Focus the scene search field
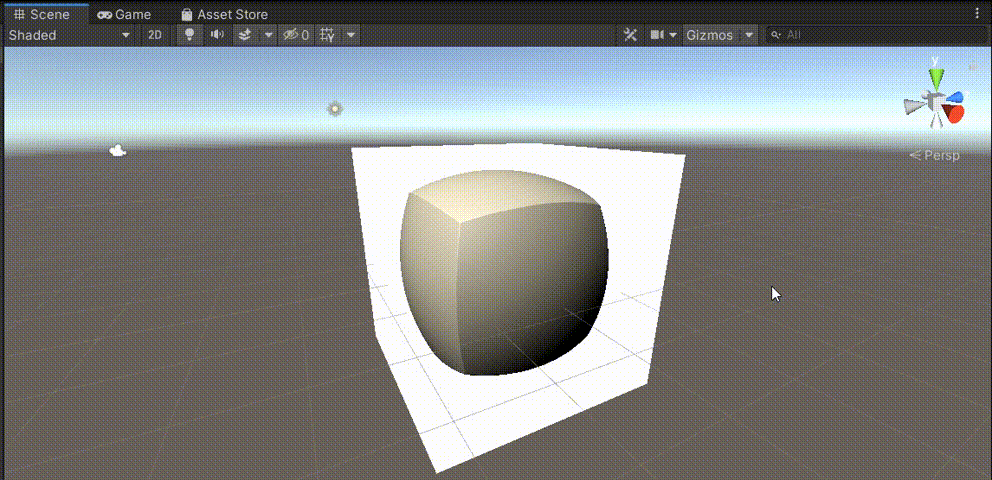992x480 pixels. click(x=874, y=35)
